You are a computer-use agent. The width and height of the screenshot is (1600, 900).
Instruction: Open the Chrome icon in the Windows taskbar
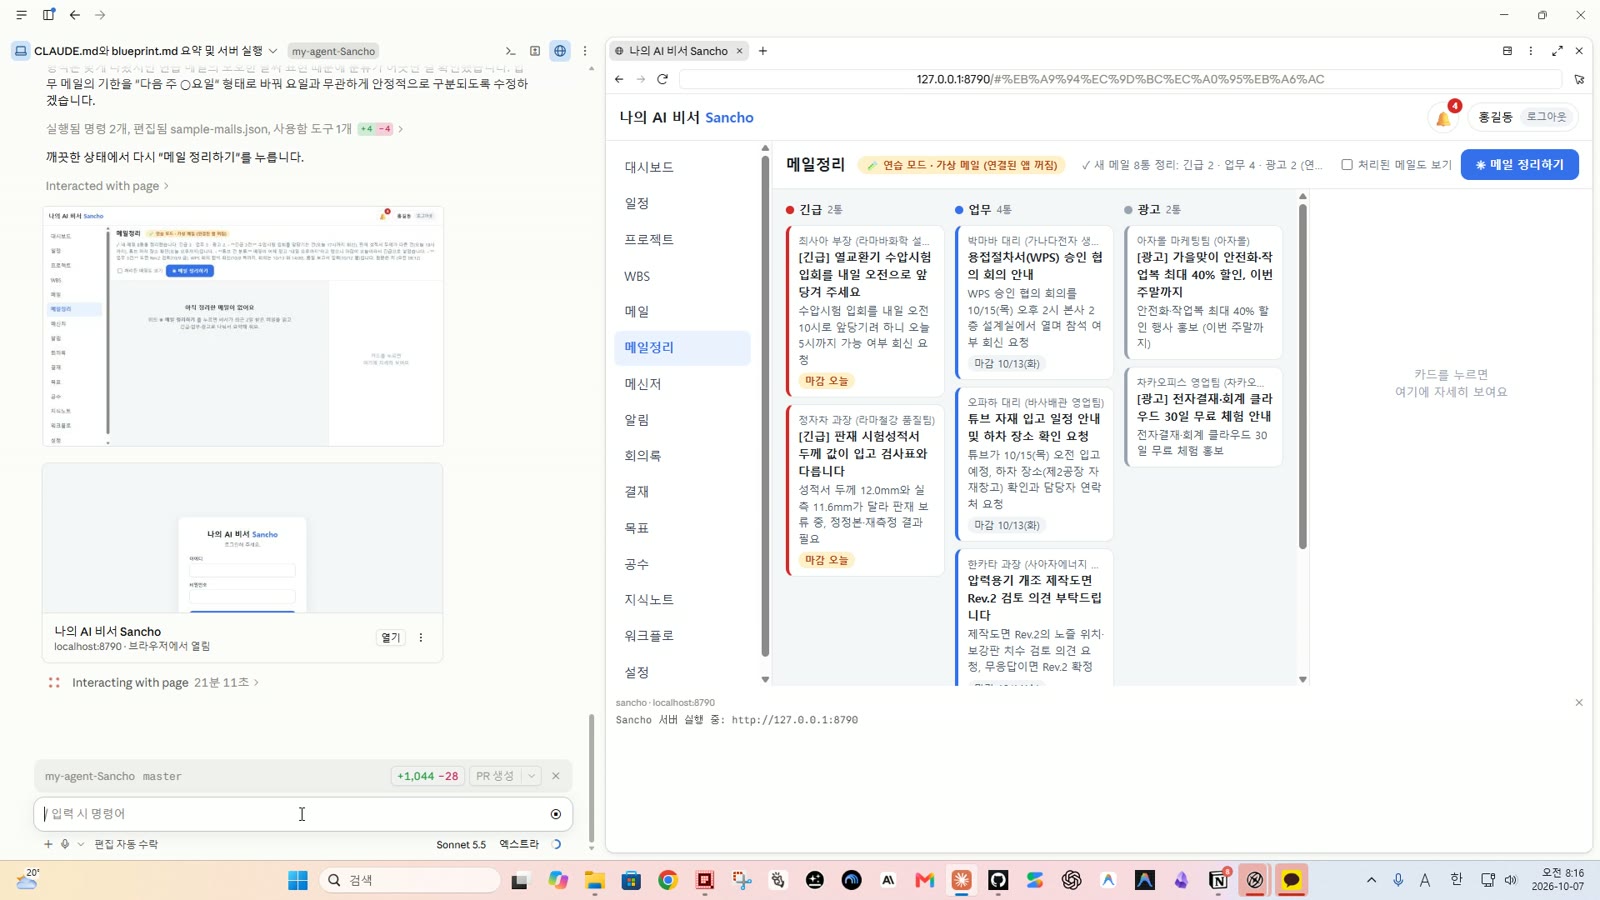click(668, 880)
